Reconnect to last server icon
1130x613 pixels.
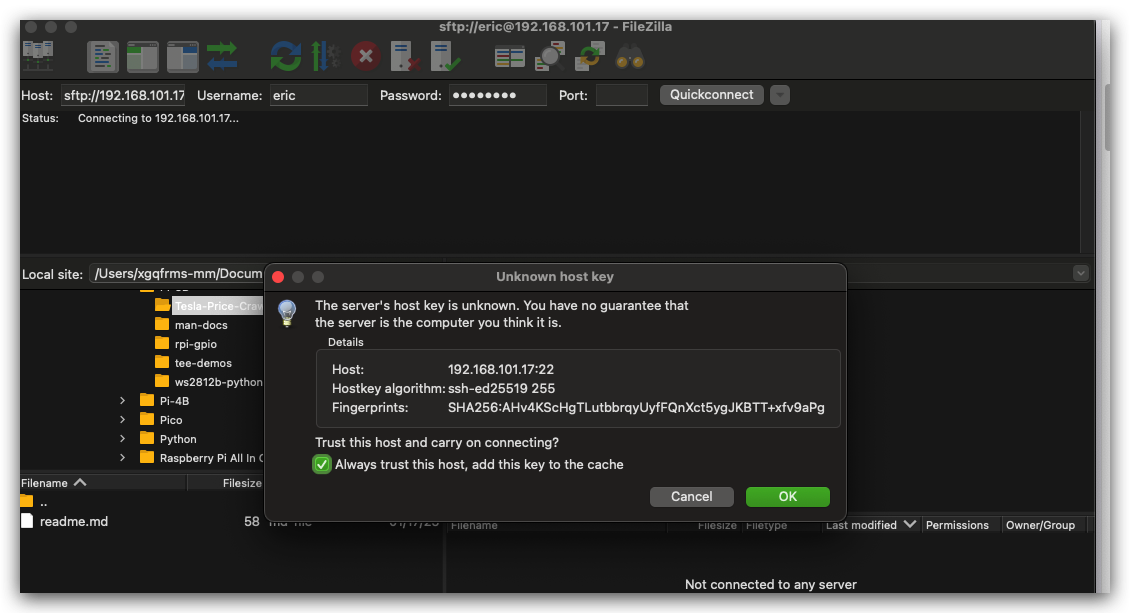[x=445, y=56]
